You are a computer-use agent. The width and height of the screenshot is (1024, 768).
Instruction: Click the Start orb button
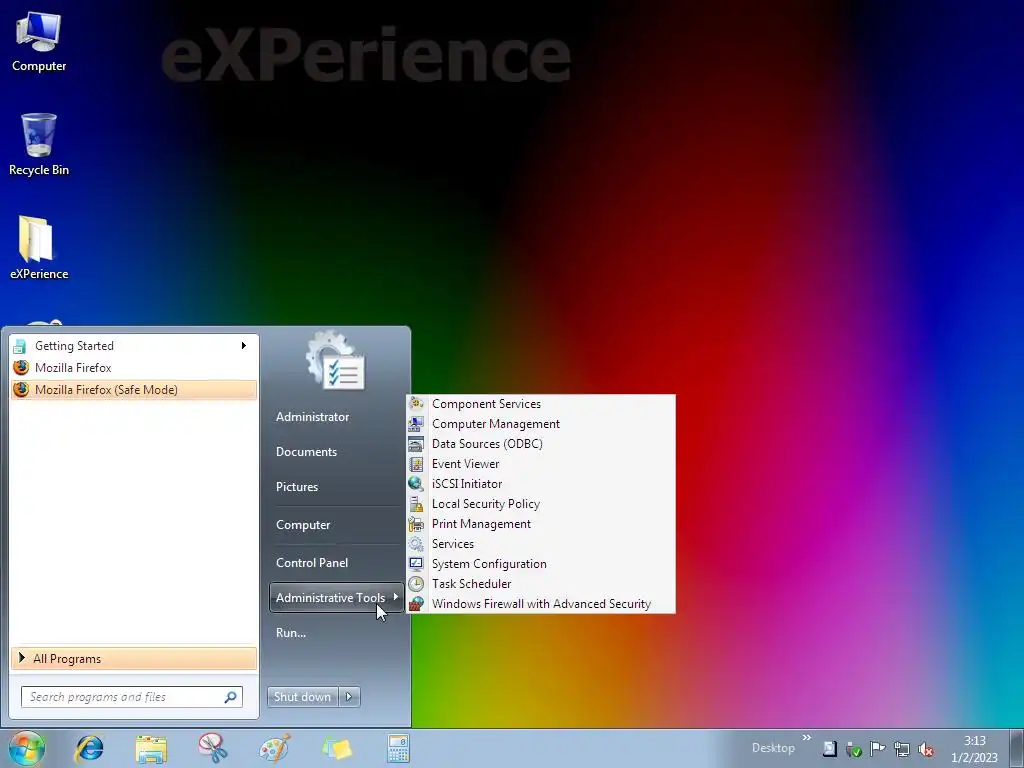27,748
